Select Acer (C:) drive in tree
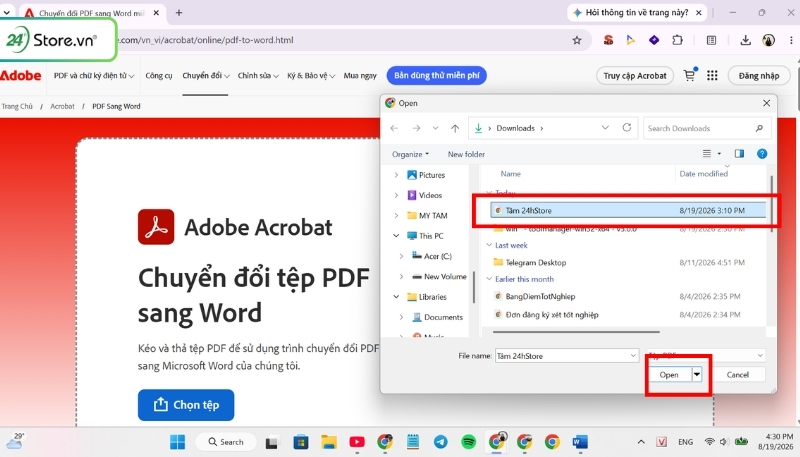 (x=438, y=256)
